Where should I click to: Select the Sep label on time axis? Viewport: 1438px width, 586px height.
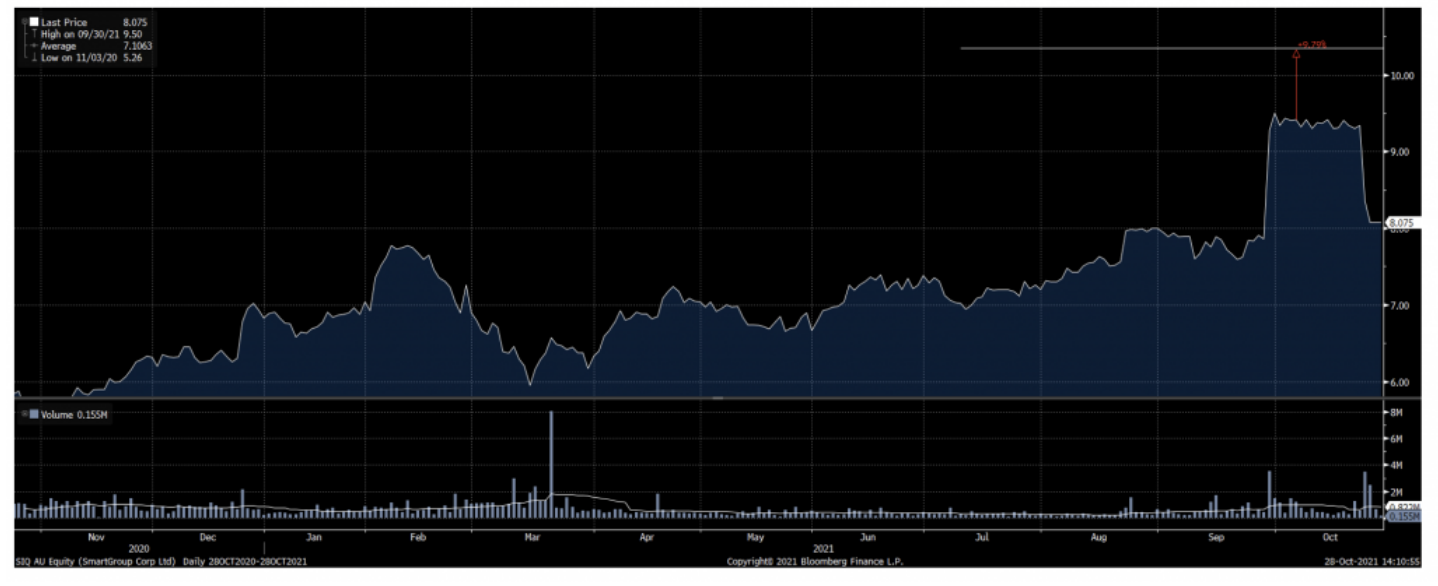[x=1215, y=537]
